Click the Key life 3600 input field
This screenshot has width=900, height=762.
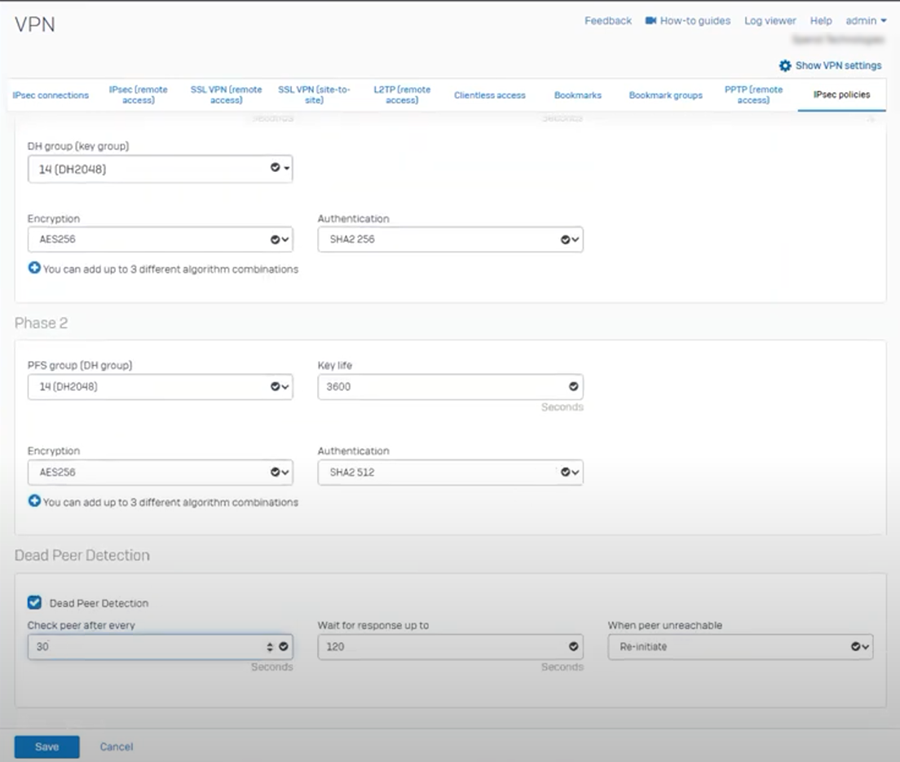pos(451,387)
